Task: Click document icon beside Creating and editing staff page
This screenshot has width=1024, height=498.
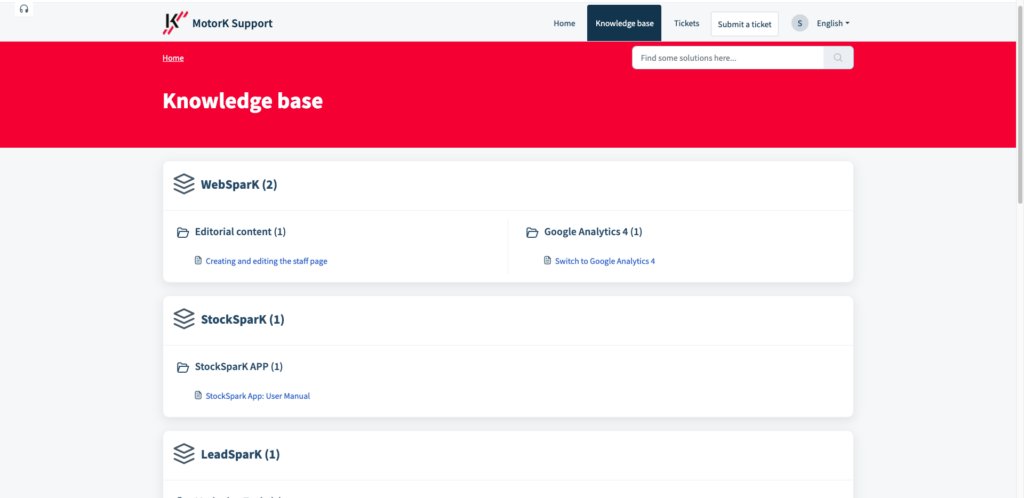Action: click(199, 260)
